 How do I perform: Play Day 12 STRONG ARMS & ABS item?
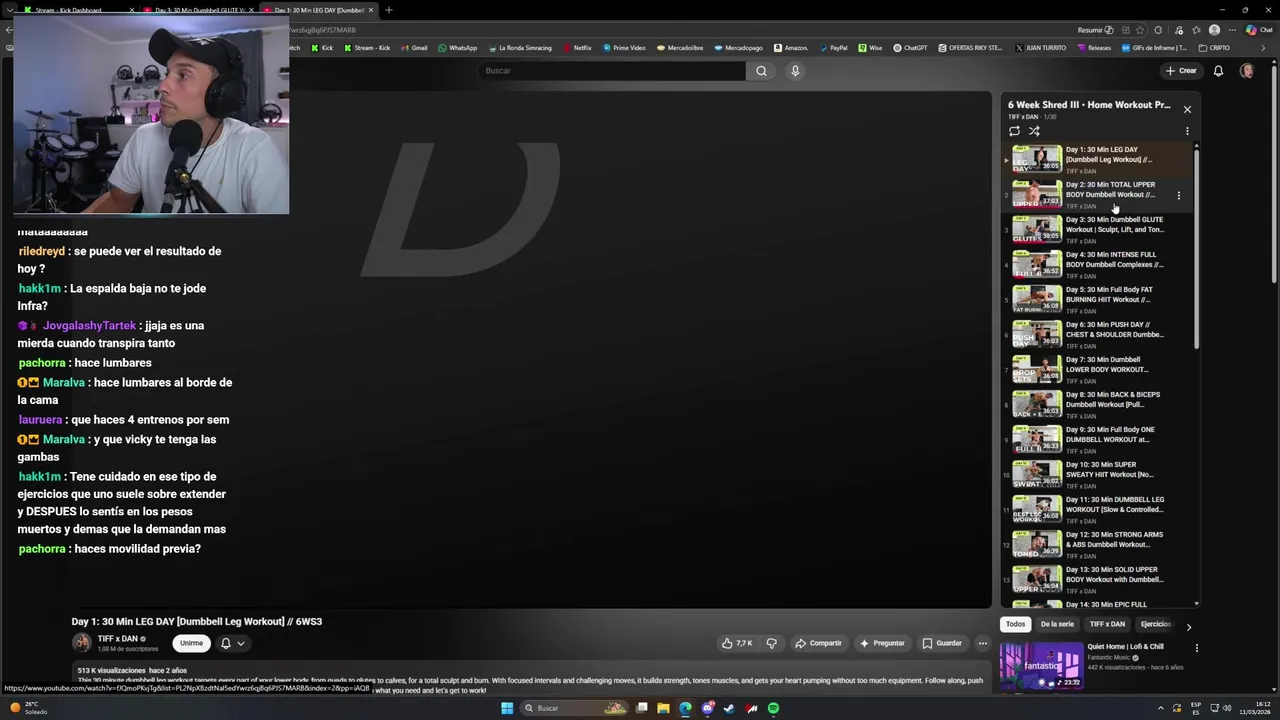click(x=1098, y=545)
